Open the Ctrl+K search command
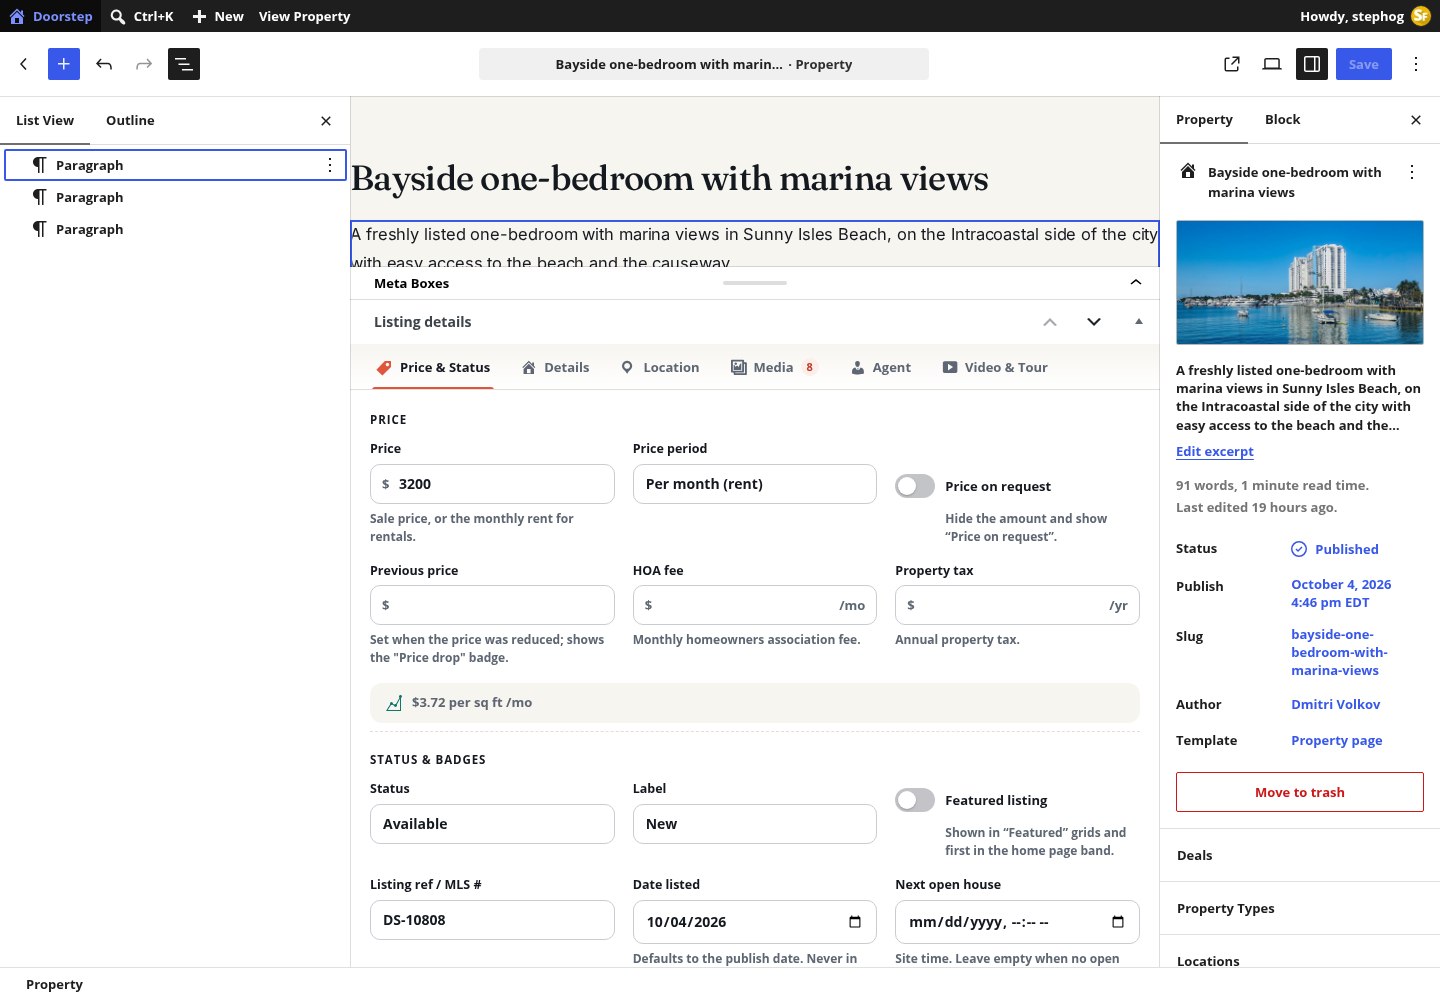The height and width of the screenshot is (1000, 1440). pyautogui.click(x=142, y=16)
